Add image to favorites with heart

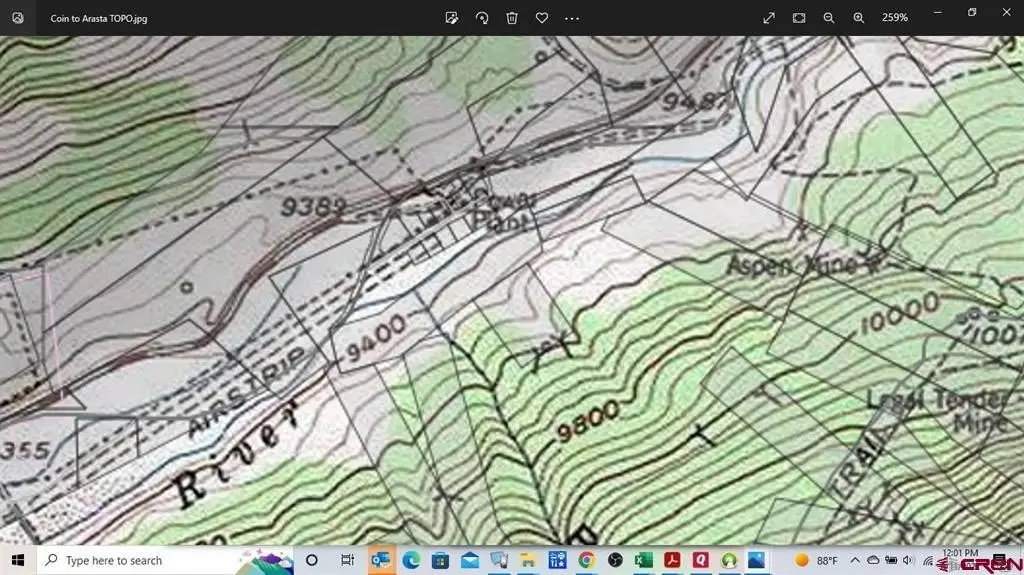point(542,18)
